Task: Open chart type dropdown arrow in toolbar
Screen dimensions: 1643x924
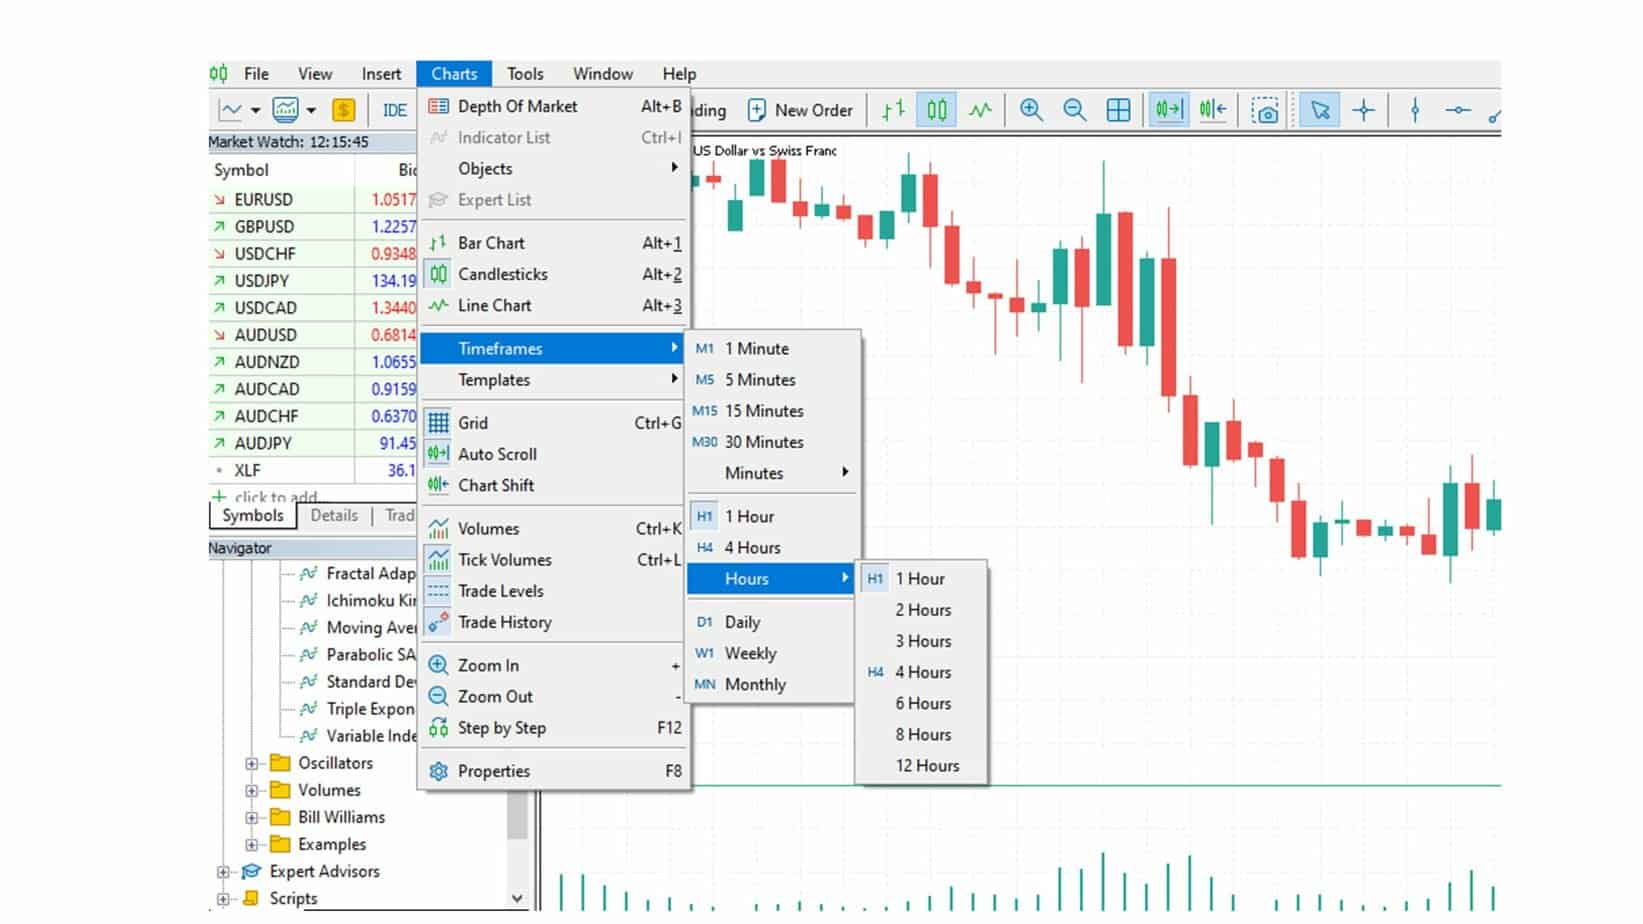Action: pyautogui.click(x=255, y=110)
